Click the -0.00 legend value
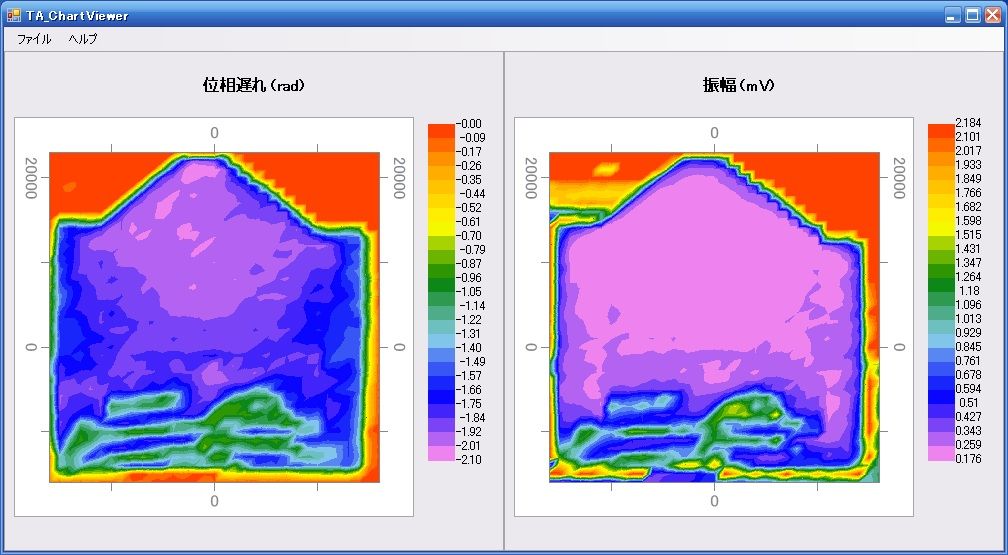This screenshot has width=1008, height=555. click(x=468, y=123)
